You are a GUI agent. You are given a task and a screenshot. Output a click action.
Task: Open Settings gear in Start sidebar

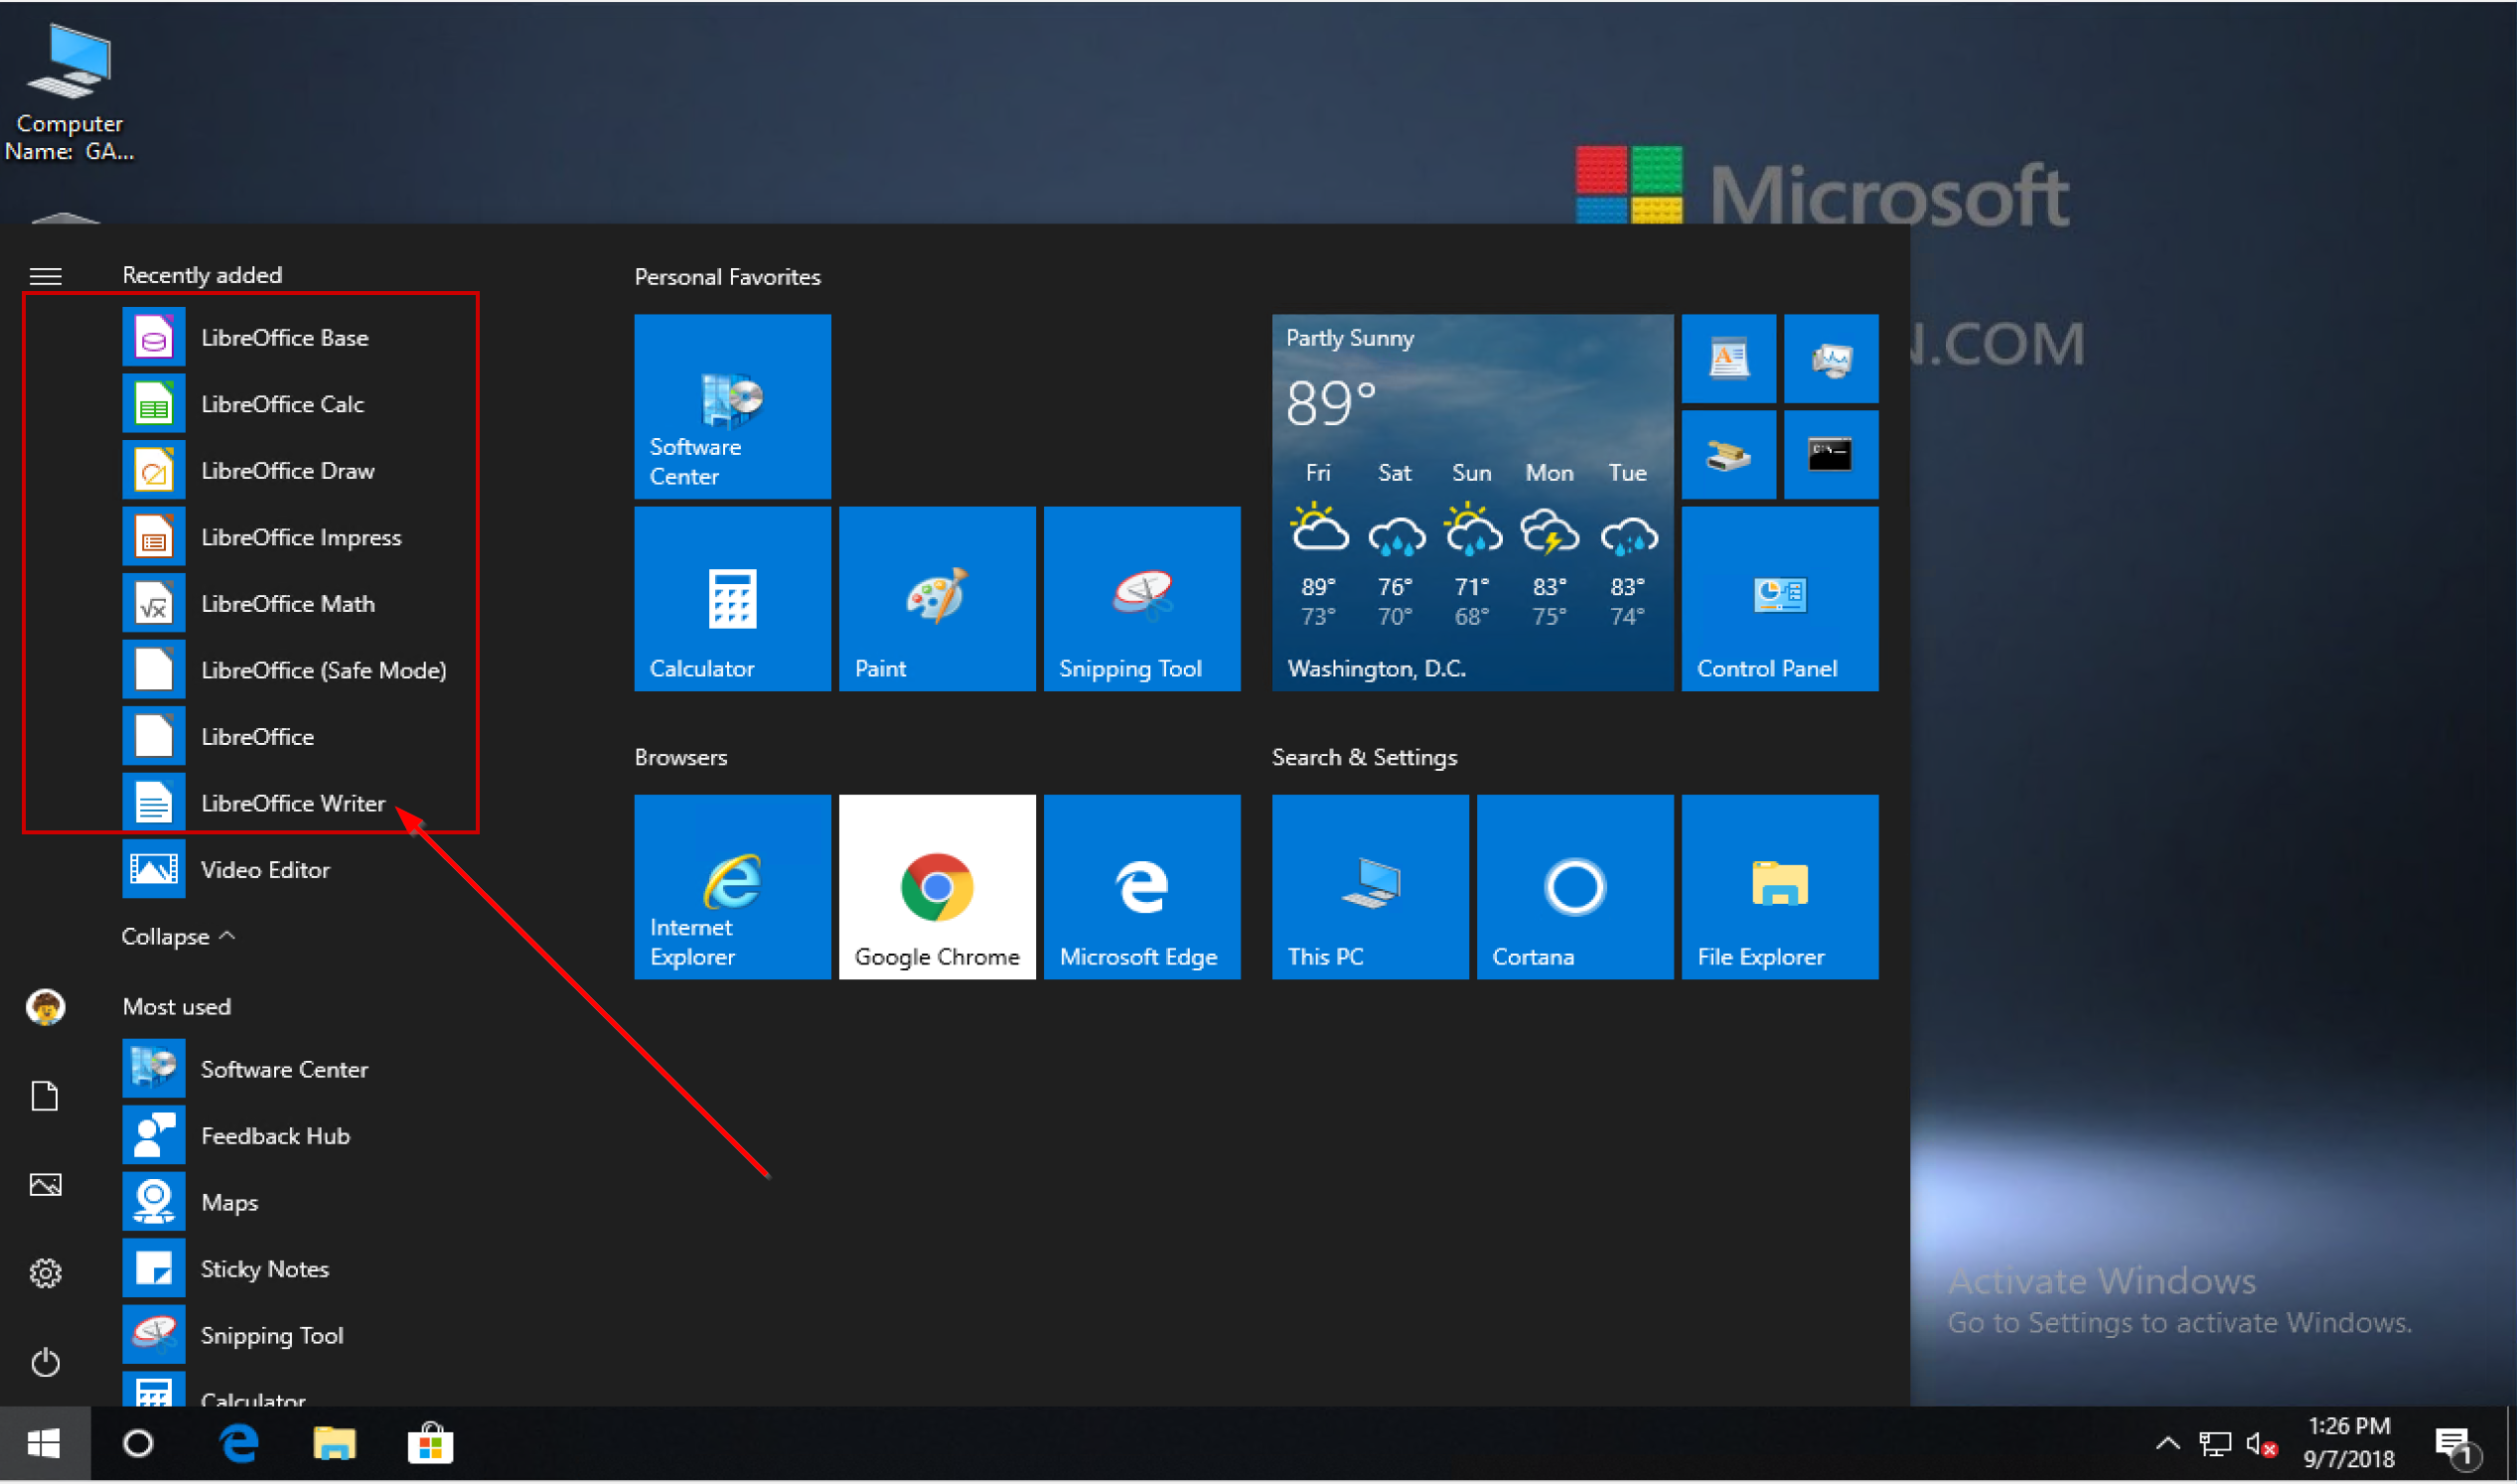point(45,1272)
